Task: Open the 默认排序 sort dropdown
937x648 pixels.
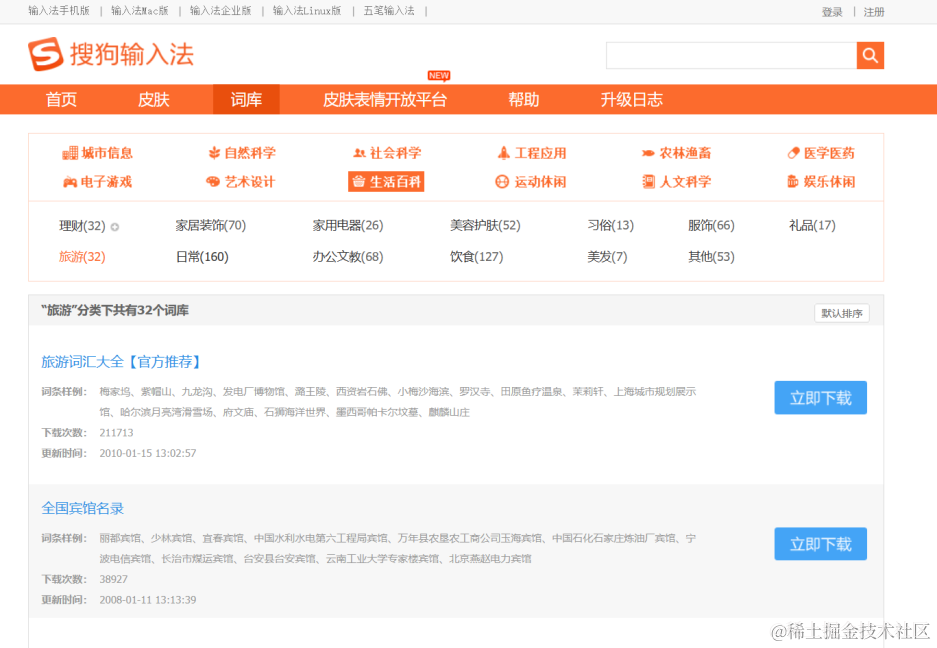Action: (841, 313)
